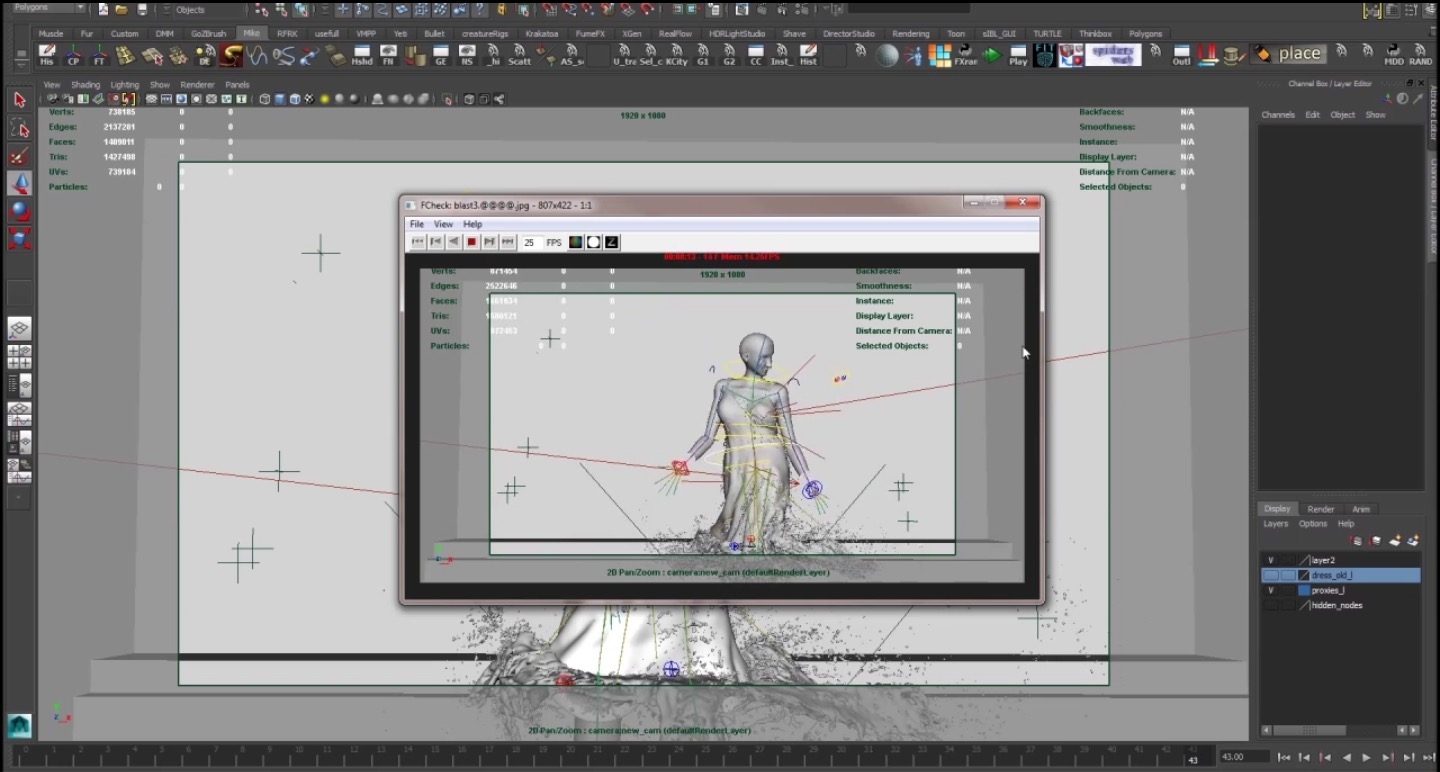Image resolution: width=1440 pixels, height=772 pixels.
Task: Run the CP shelf button
Action: [x=73, y=55]
